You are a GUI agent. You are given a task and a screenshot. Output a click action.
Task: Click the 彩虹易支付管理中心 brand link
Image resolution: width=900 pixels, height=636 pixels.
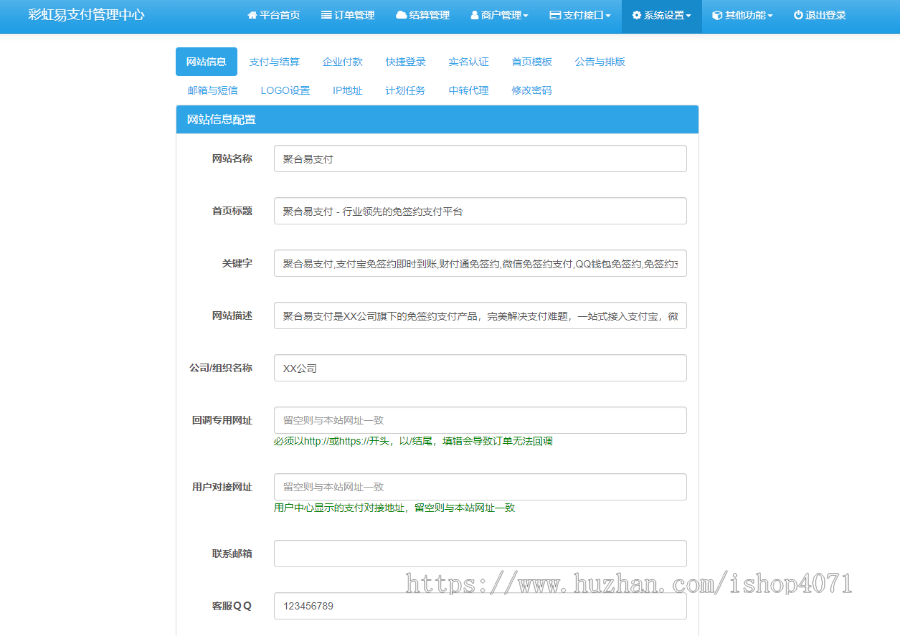(86, 16)
